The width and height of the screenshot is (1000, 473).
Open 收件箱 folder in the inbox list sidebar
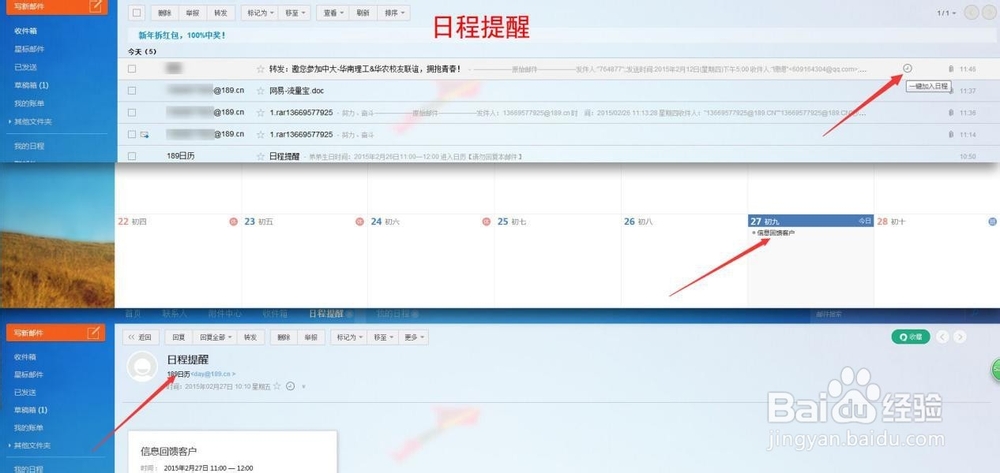[26, 31]
